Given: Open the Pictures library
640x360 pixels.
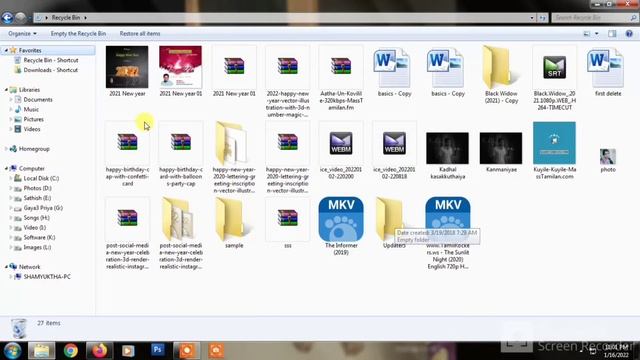Looking at the screenshot, I should 33,119.
